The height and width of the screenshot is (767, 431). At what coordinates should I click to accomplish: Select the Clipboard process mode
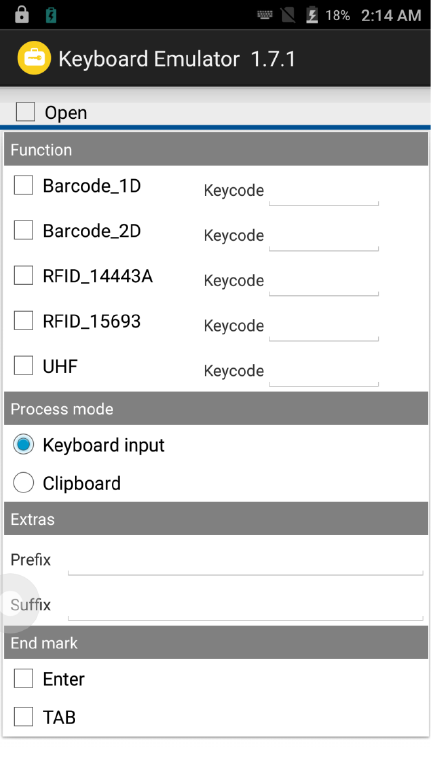coord(23,483)
